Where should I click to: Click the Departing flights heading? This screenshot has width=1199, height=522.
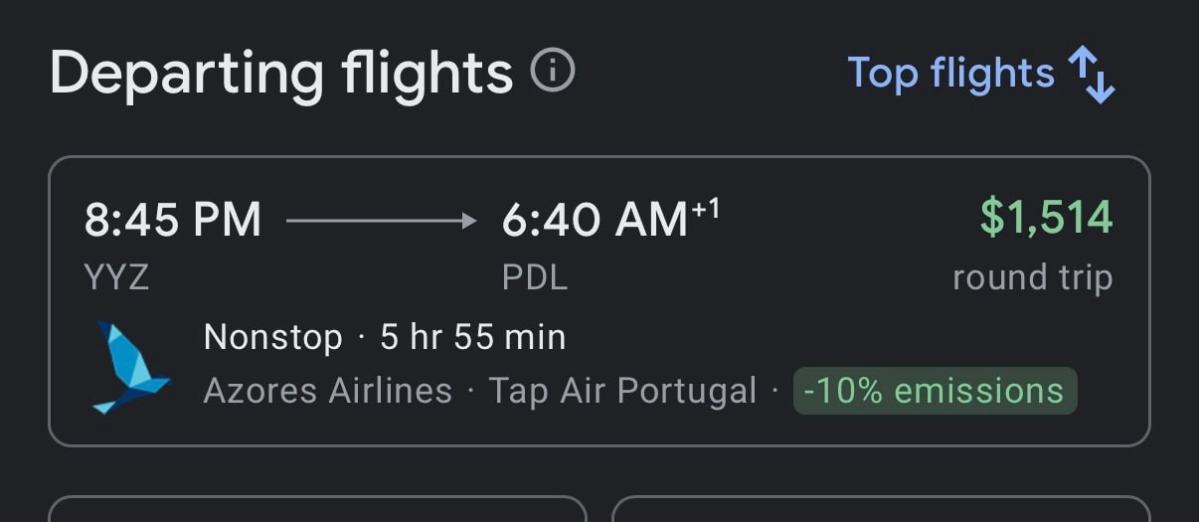pyautogui.click(x=281, y=74)
